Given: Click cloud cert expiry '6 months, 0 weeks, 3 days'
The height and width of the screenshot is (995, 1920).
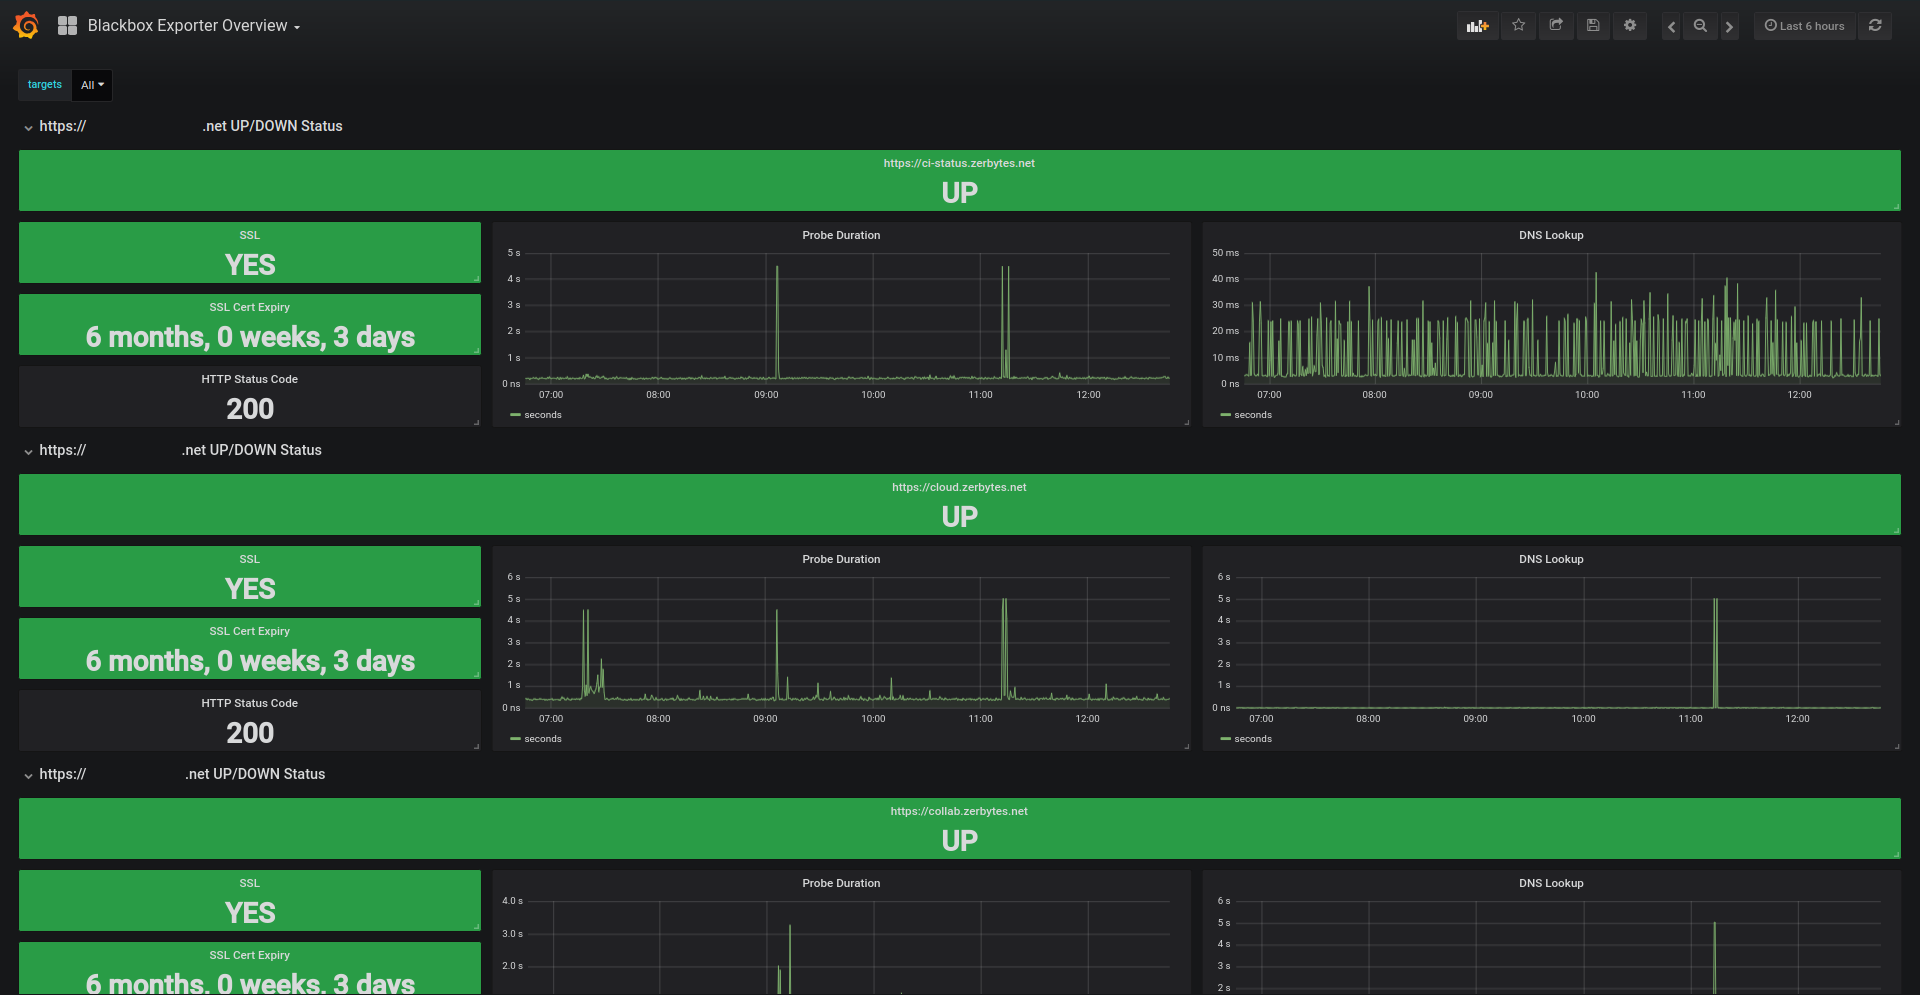Looking at the screenshot, I should [x=250, y=662].
